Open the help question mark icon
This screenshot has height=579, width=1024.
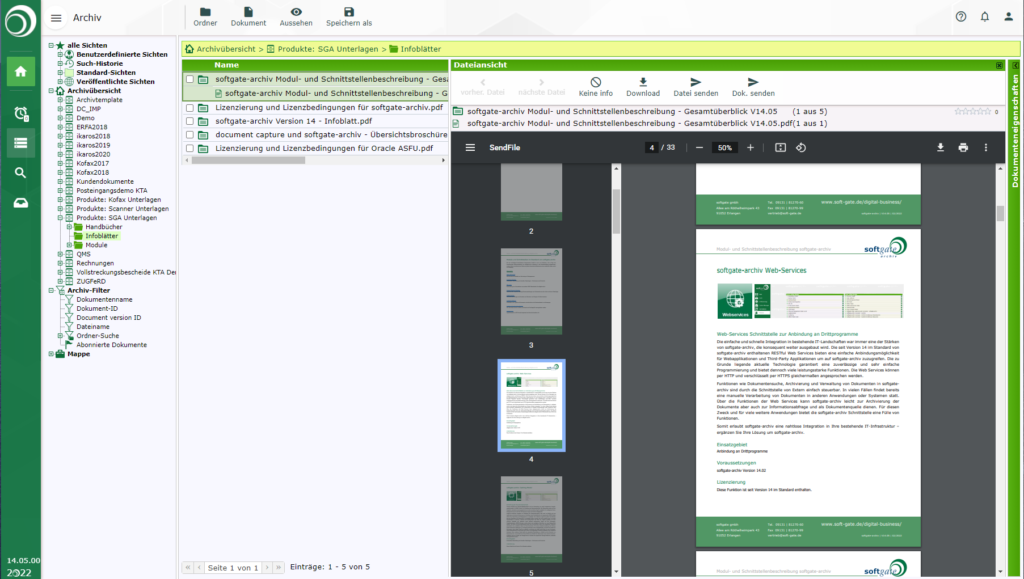tap(961, 17)
